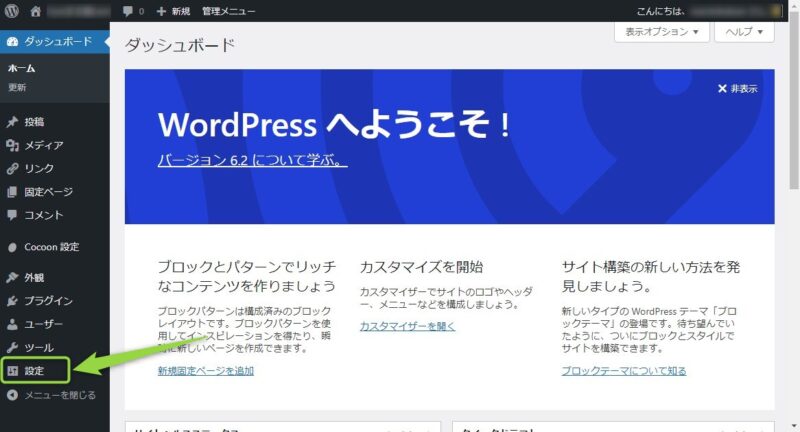The height and width of the screenshot is (432, 800).
Task: Click WordPress へようこそ！ heading
Action: (x=334, y=125)
